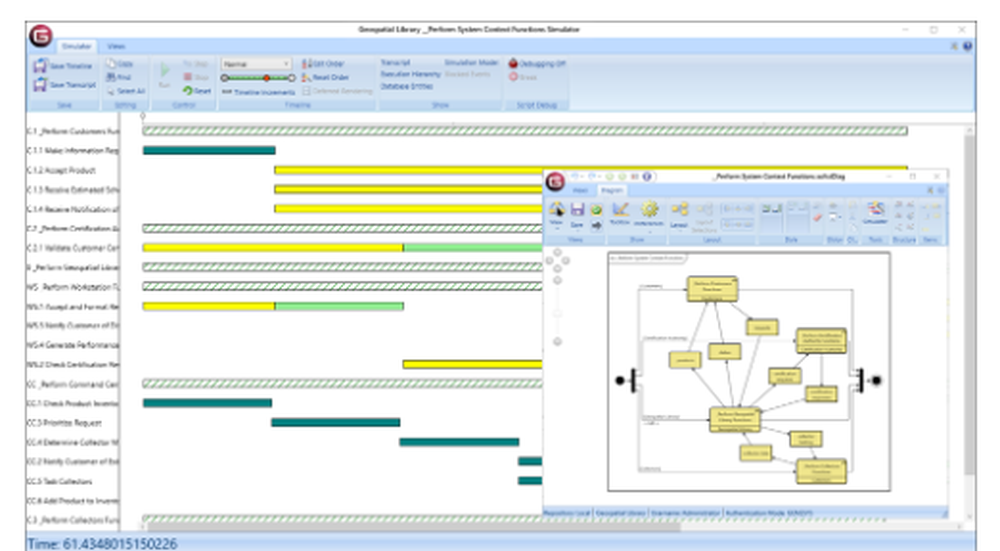Click Perform Geospatial Library Functions node
Screen dimensions: 1000x551
pyautogui.click(x=735, y=420)
